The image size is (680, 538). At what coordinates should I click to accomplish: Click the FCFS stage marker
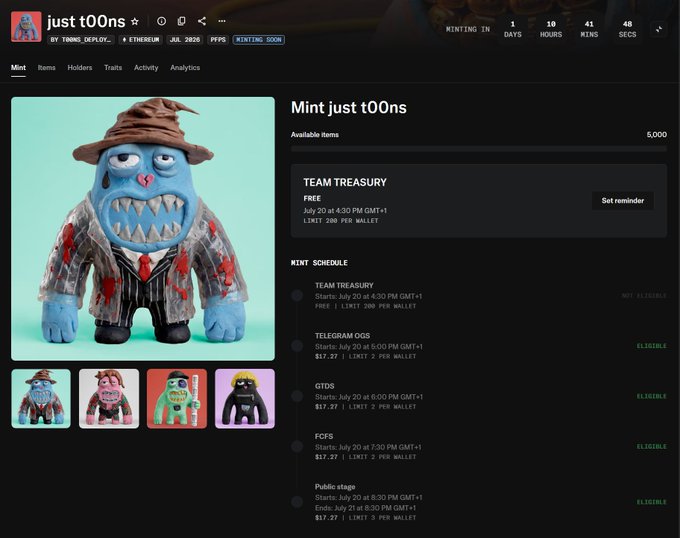coord(297,447)
